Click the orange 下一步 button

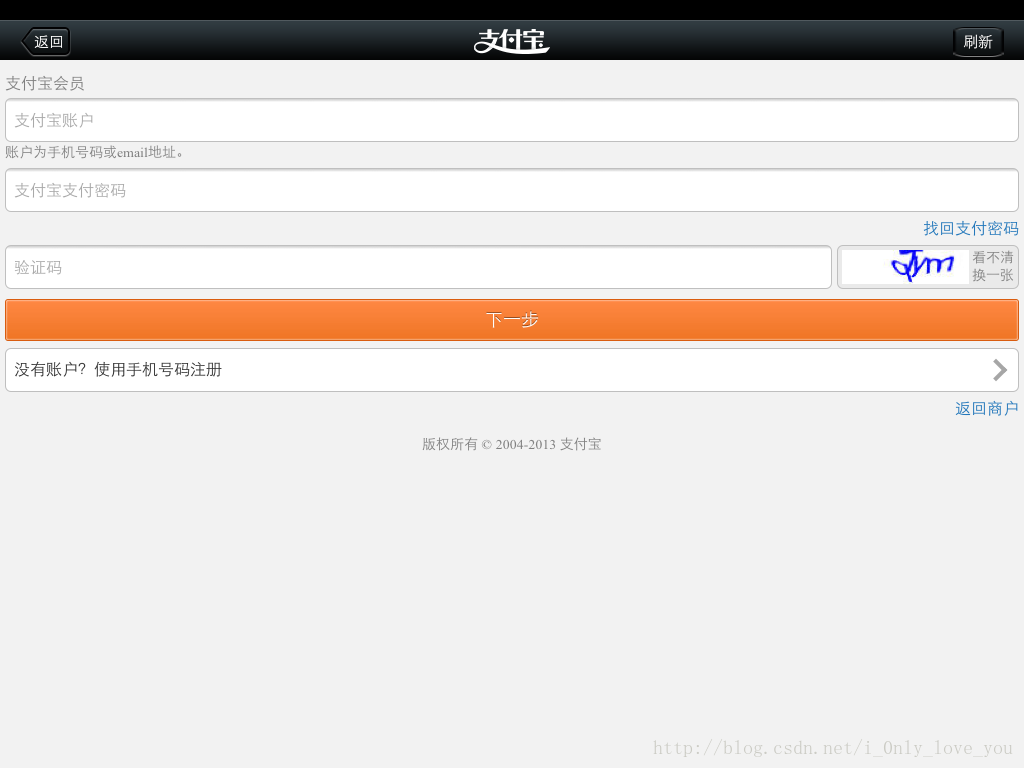click(x=512, y=320)
